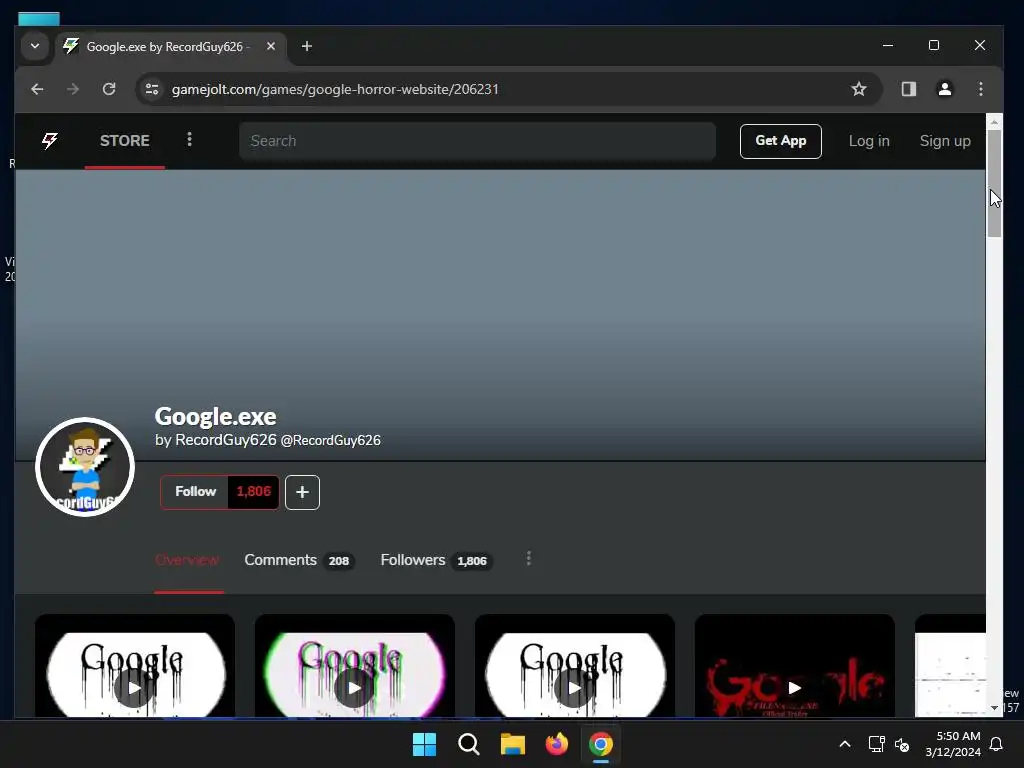Open the Chrome three-dot menu

(980, 89)
